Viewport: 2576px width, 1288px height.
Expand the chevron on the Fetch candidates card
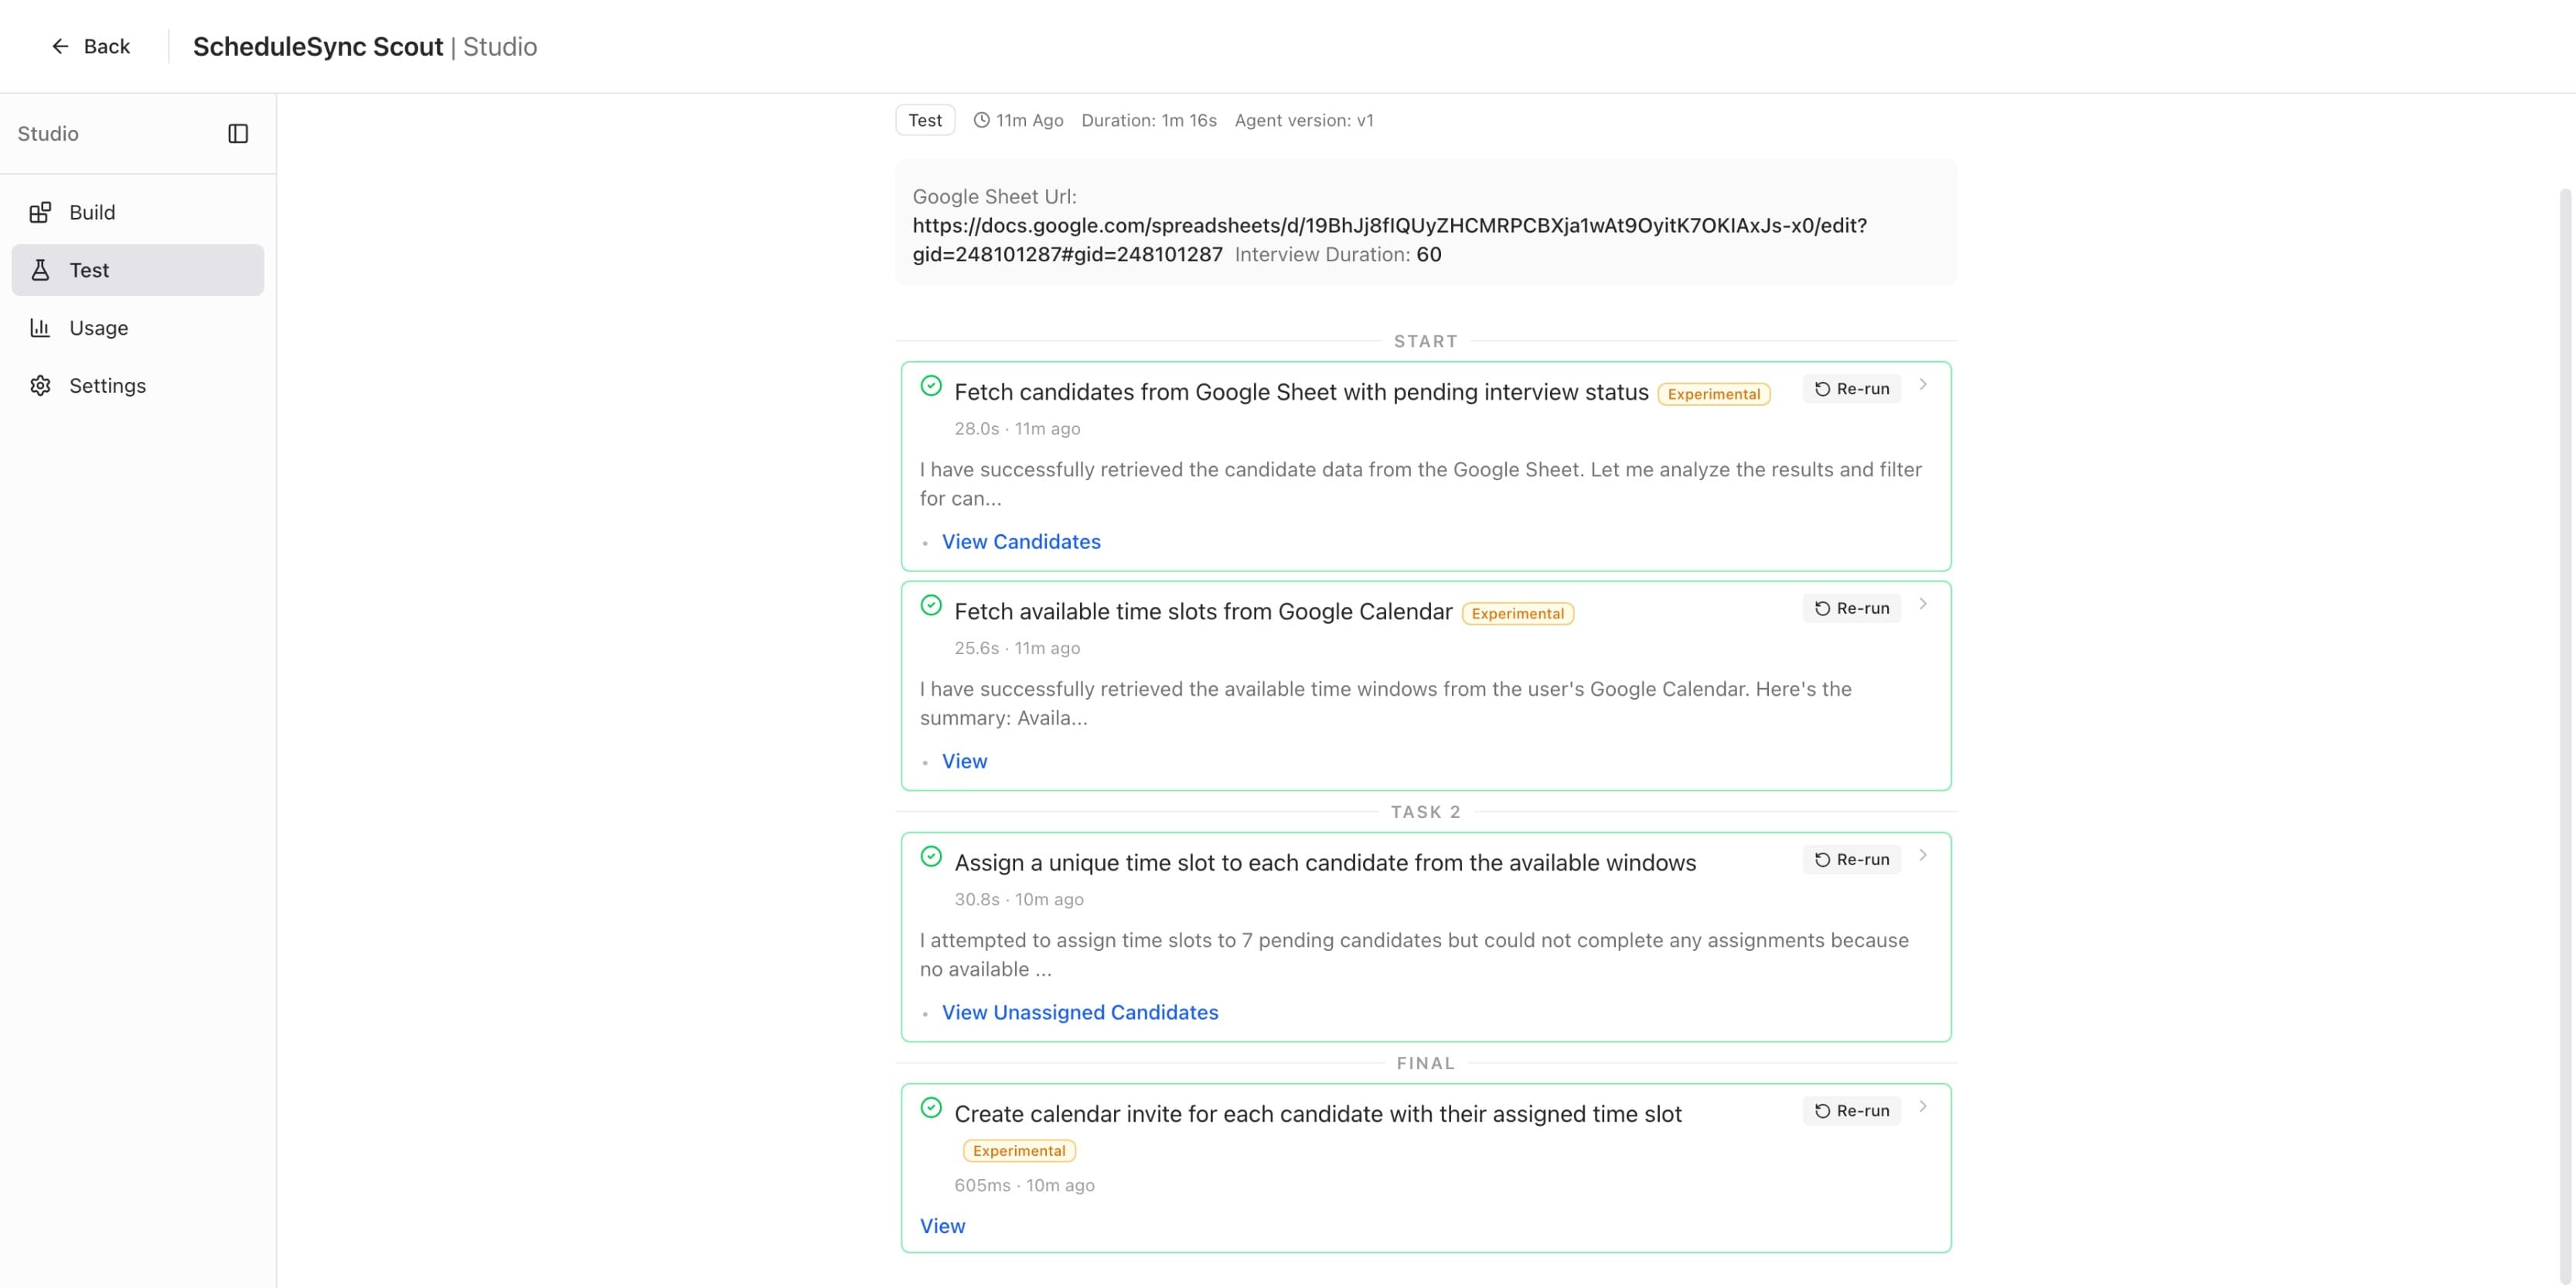tap(1924, 385)
